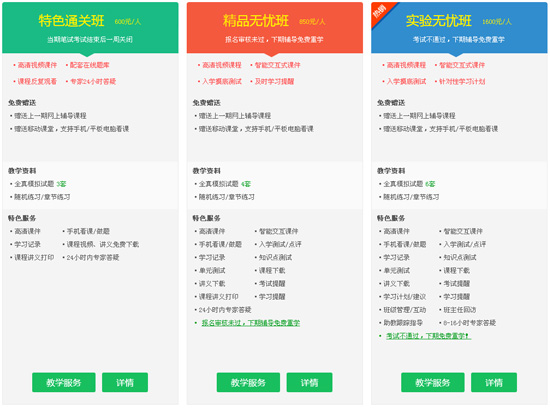Click red feature 高清视频课件 in 特色通关班

tap(37, 65)
